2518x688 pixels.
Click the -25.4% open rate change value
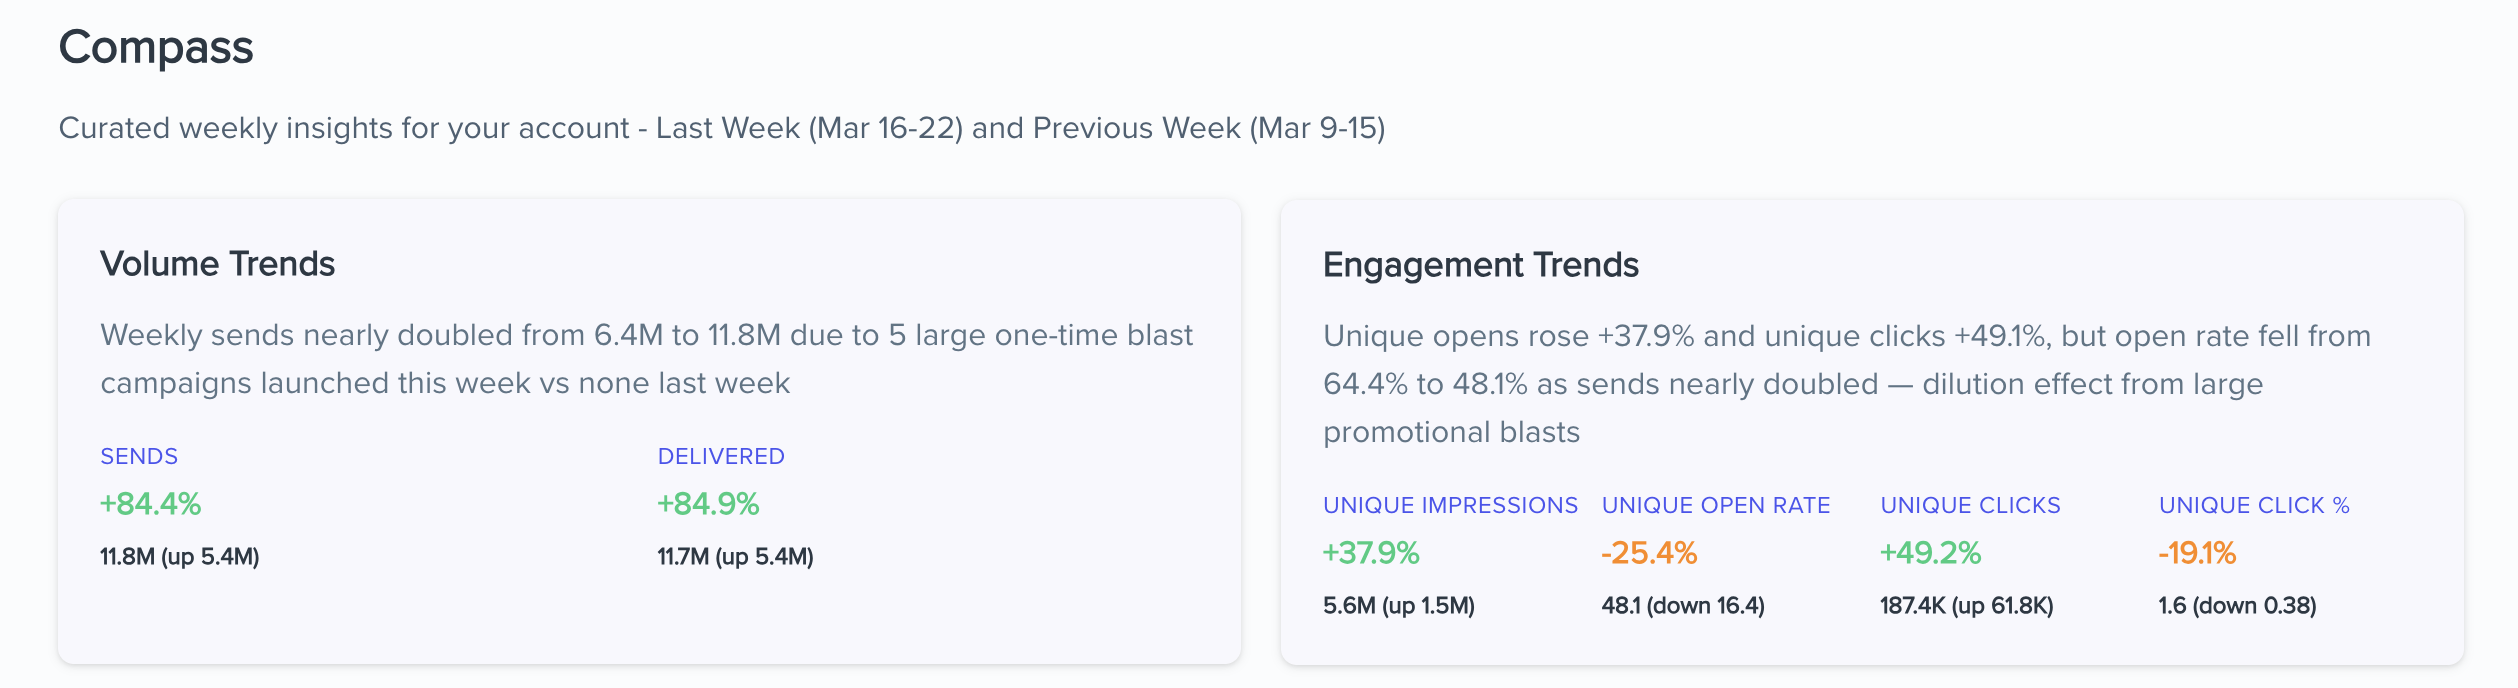[1649, 553]
